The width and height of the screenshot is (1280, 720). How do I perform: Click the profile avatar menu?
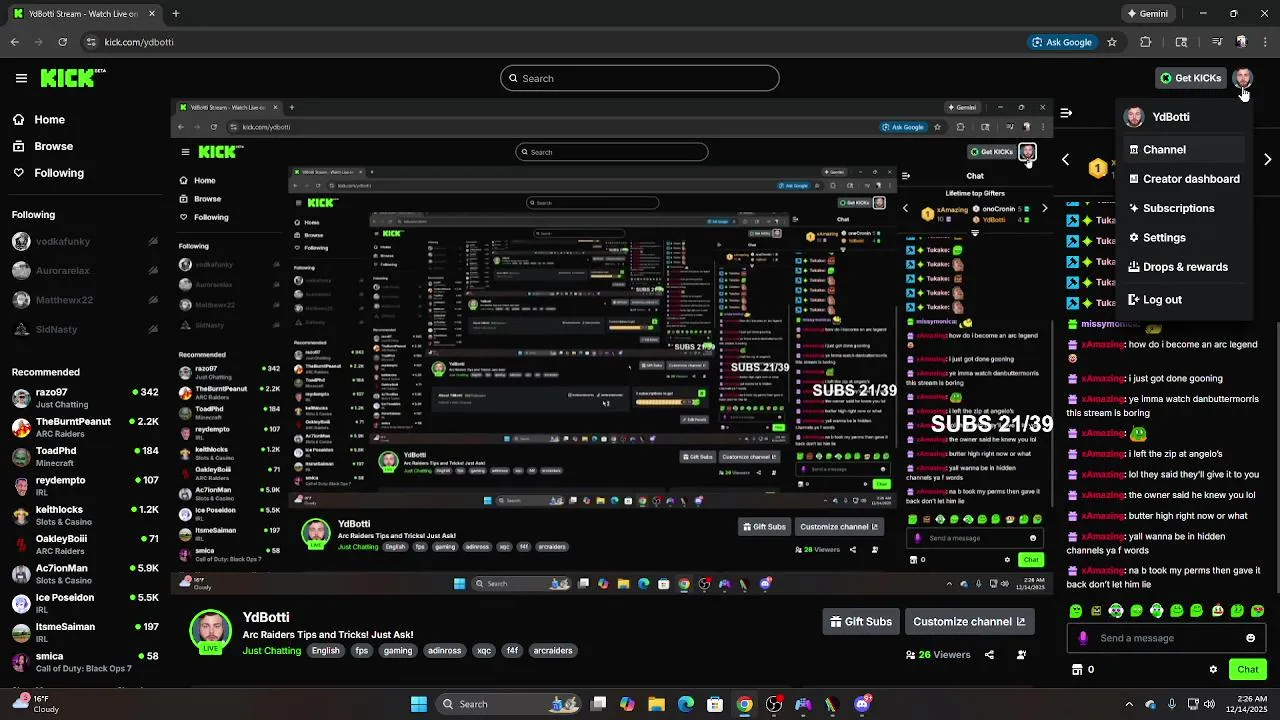1242,78
